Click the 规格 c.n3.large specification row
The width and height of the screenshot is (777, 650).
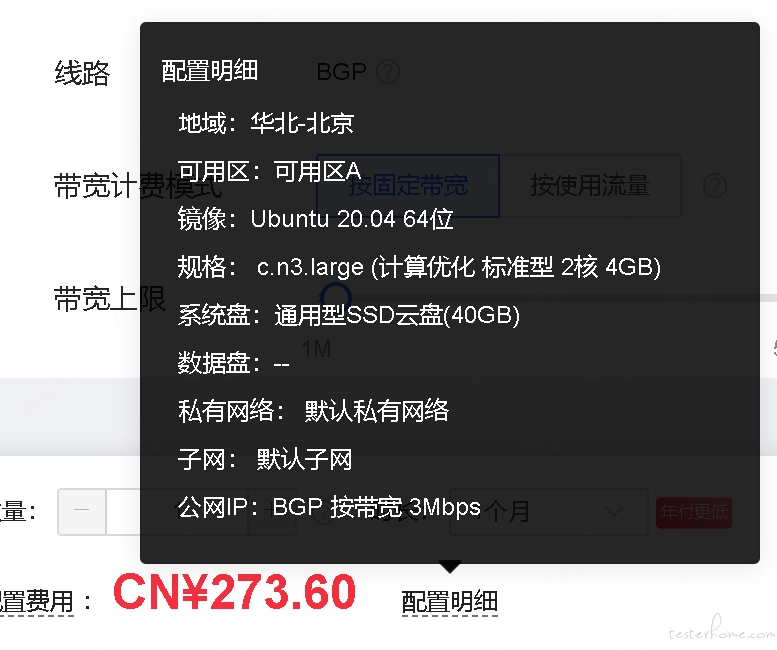coord(419,267)
